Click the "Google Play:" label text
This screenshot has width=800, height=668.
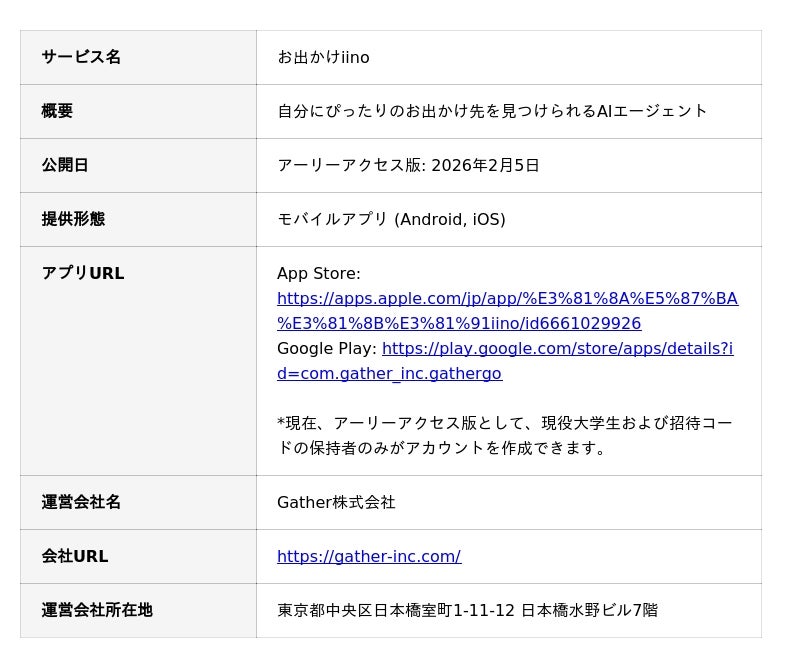[x=326, y=349]
